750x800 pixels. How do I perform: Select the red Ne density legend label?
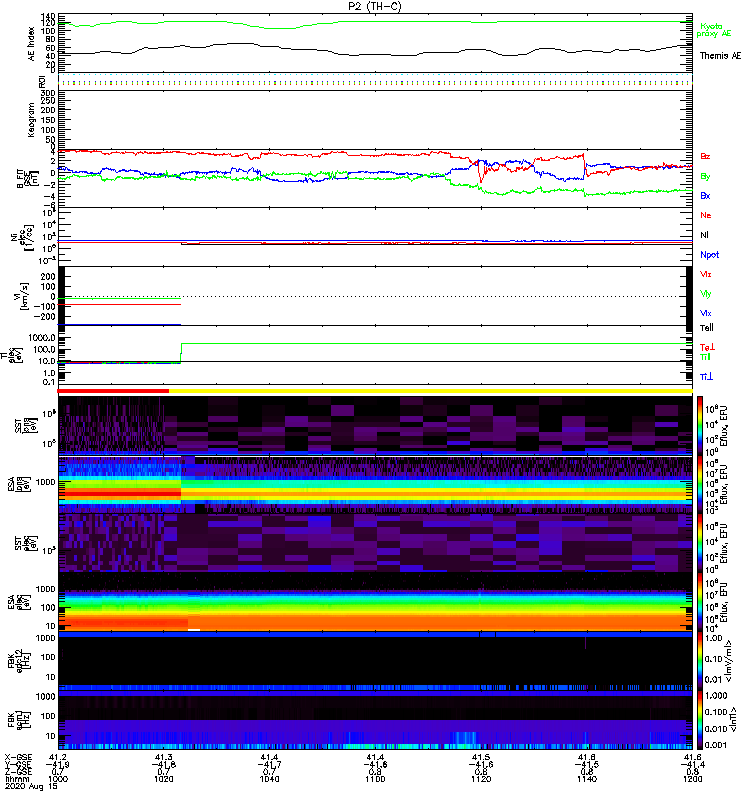click(x=705, y=215)
